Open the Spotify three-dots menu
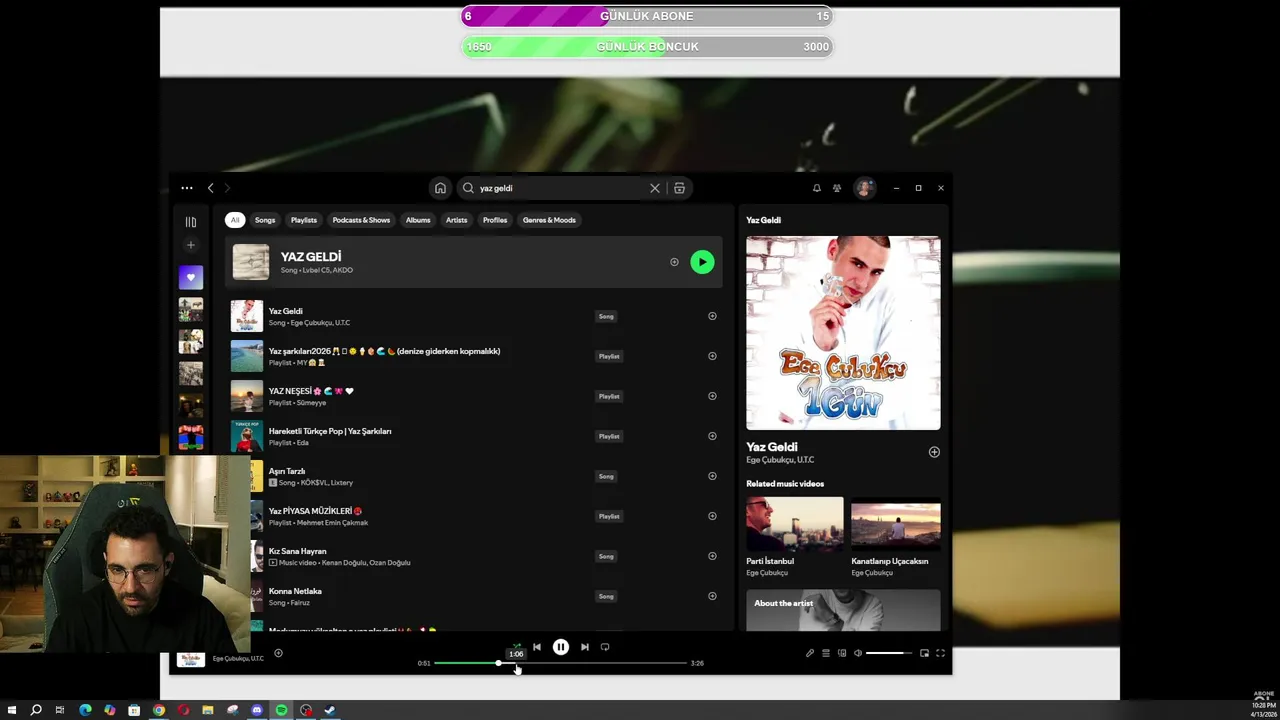 tap(187, 188)
